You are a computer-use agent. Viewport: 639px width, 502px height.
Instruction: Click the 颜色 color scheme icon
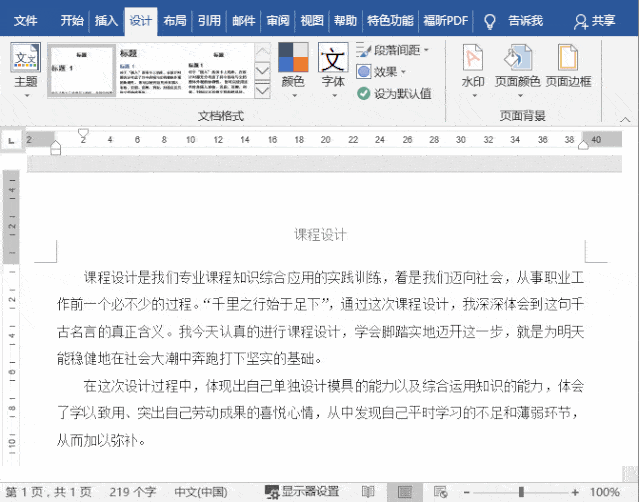point(293,57)
